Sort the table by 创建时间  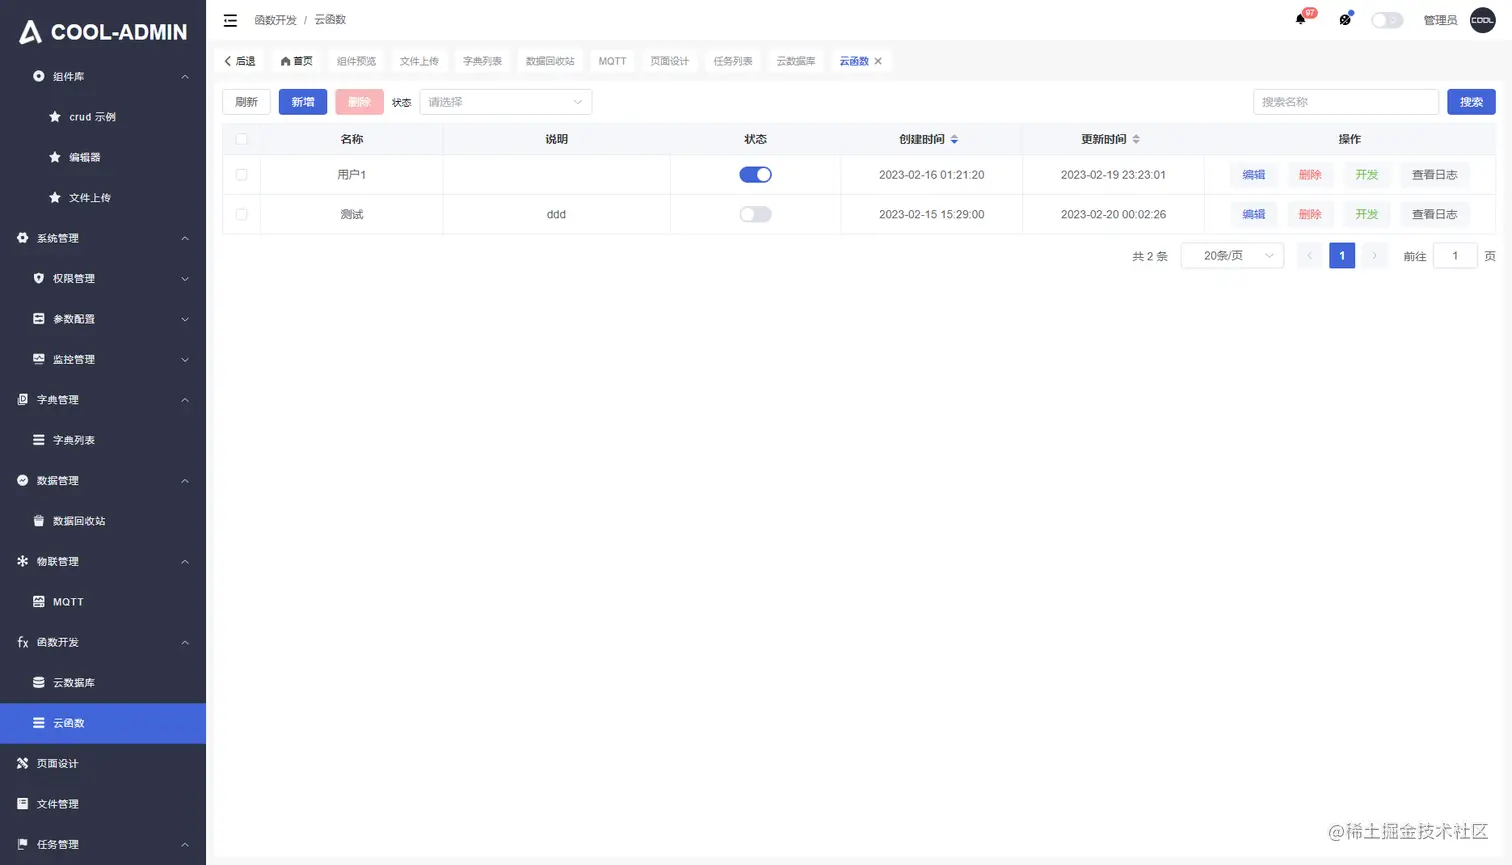coord(954,139)
